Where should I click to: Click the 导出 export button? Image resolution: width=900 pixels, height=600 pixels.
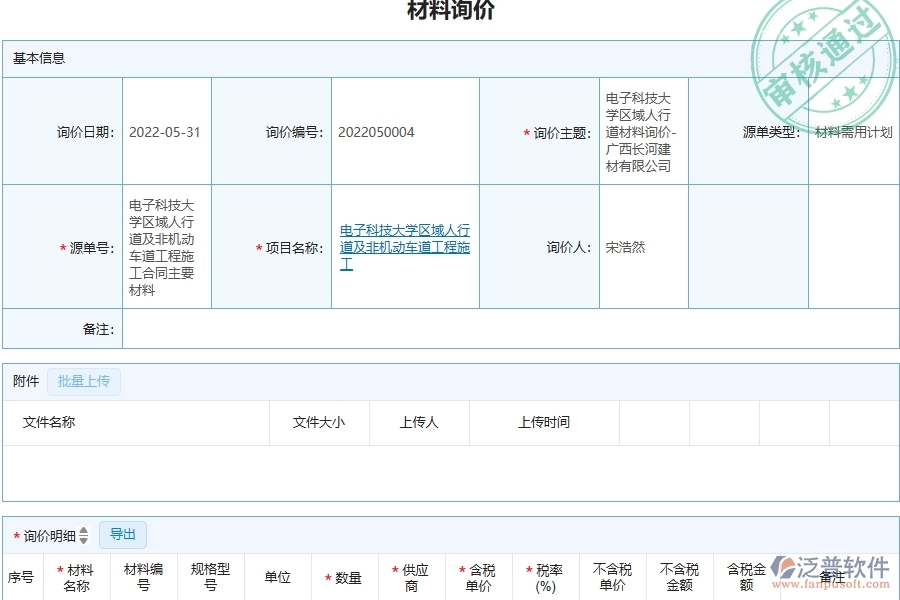tap(123, 535)
